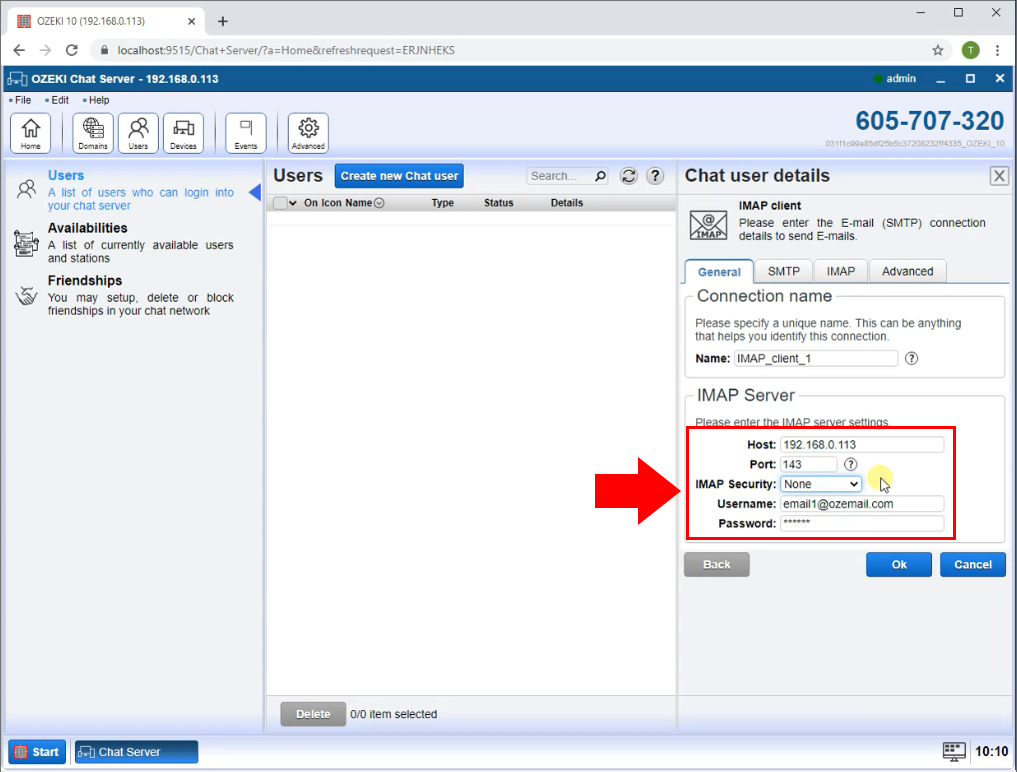Screen dimensions: 1017x772
Task: Select the Users icon in the toolbar
Action: click(x=138, y=131)
